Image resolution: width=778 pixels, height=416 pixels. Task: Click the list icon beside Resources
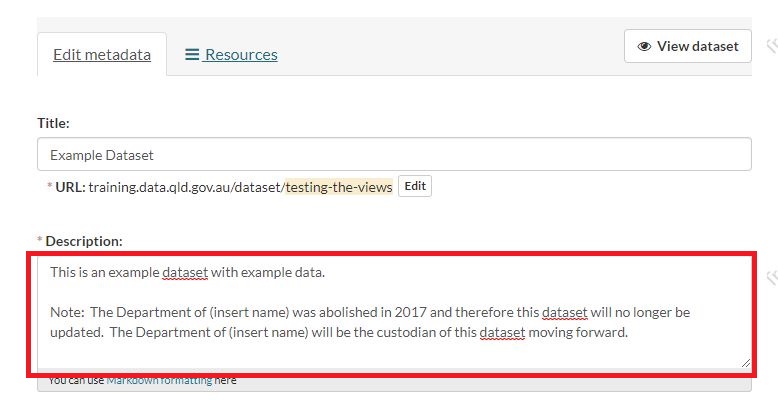[192, 55]
